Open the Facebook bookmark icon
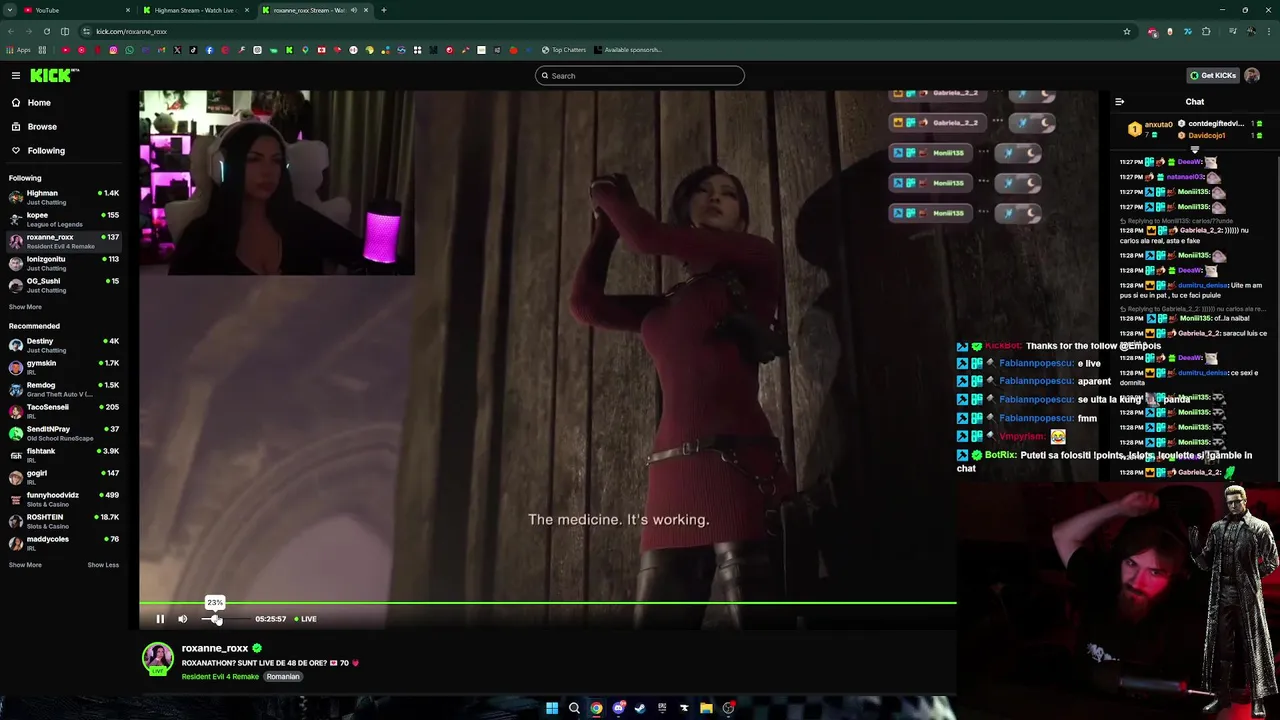 tap(209, 50)
